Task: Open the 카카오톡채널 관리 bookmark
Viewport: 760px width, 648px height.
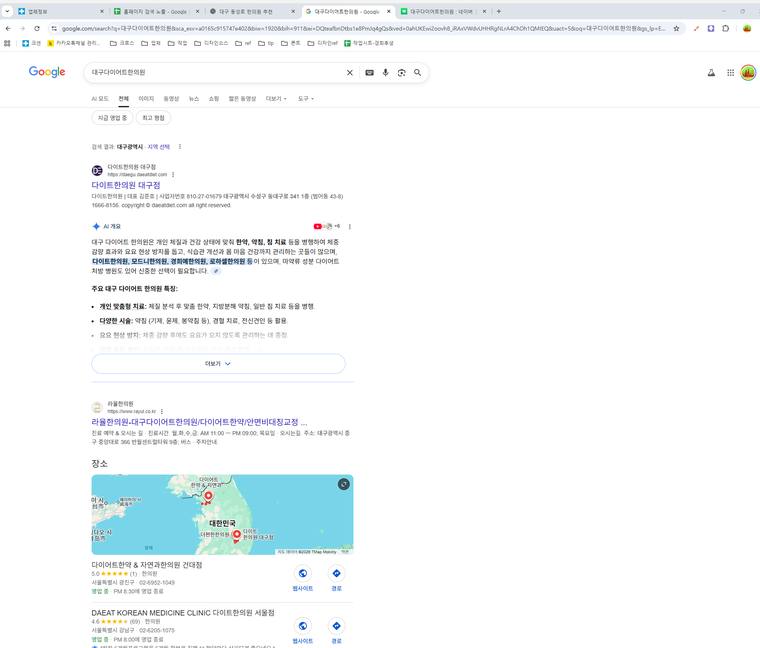Action: coord(73,43)
